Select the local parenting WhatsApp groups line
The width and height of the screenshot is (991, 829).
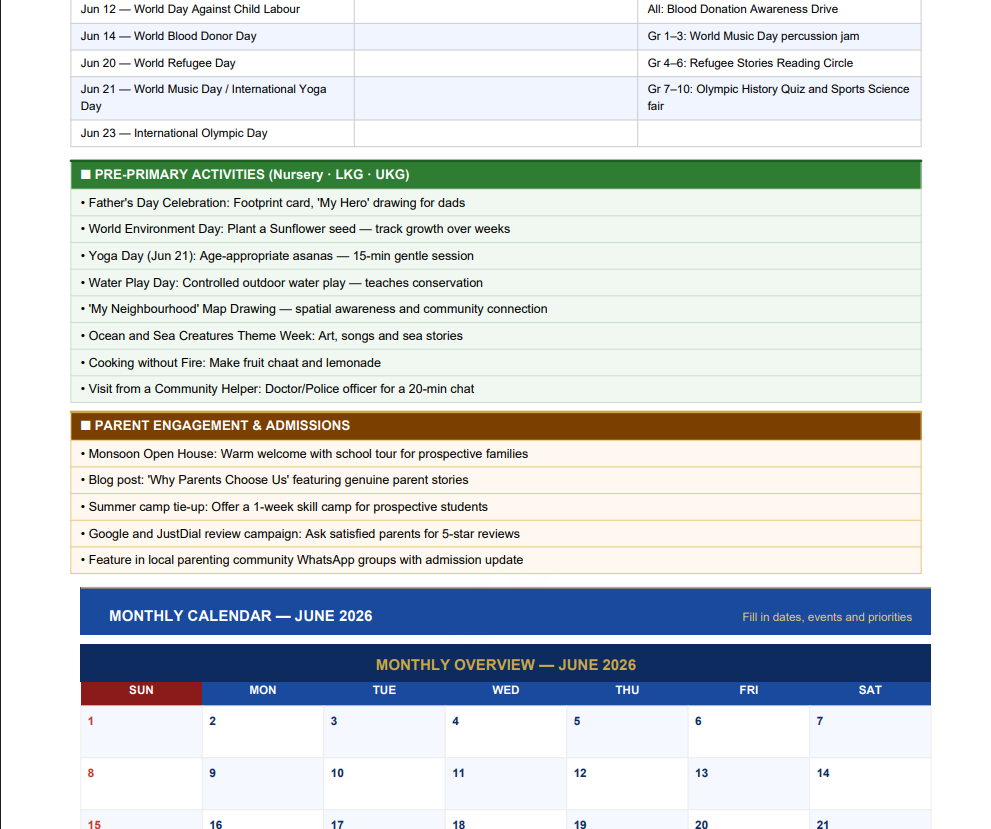(496, 560)
